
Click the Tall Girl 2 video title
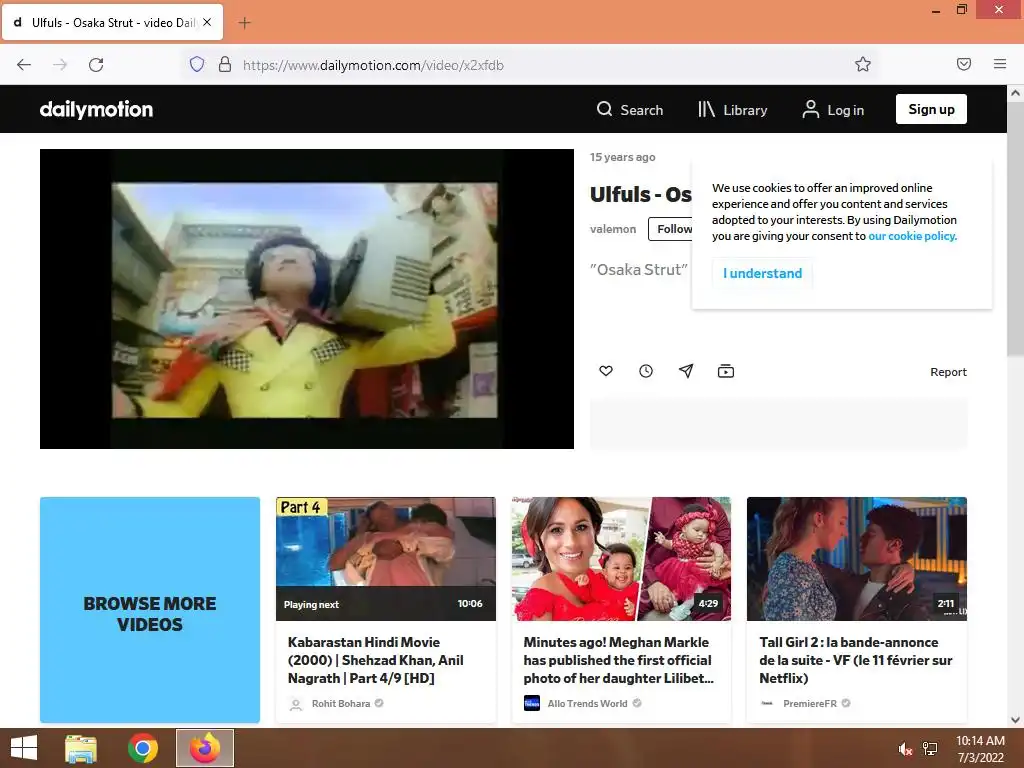tap(856, 660)
